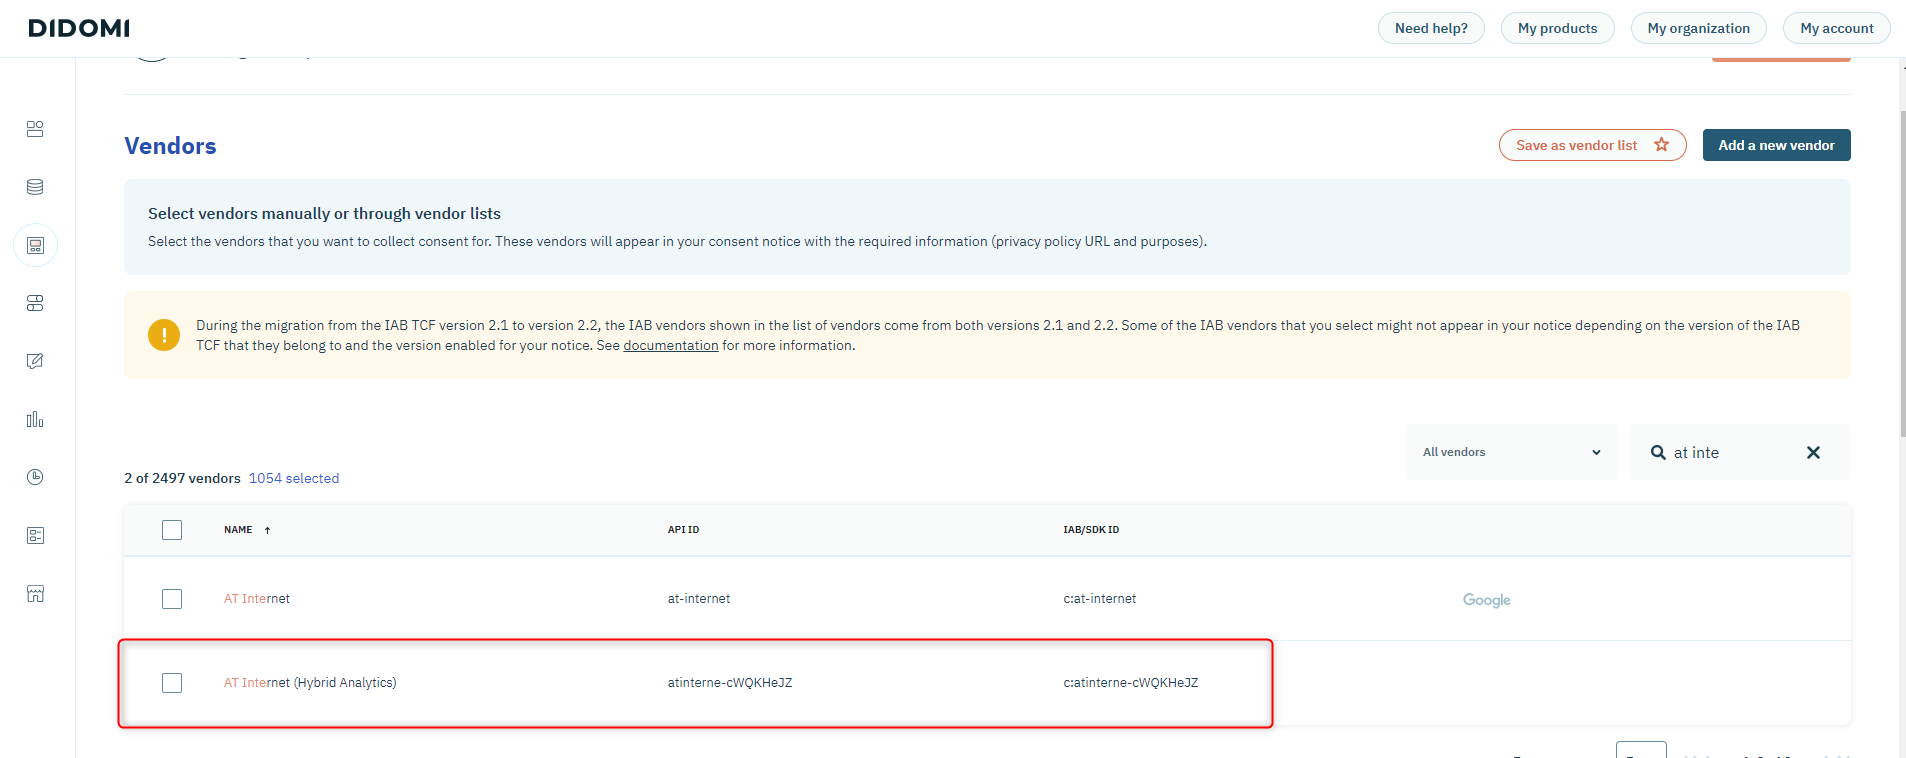
Task: Click the clock chart icon in sidebar
Action: coord(35,477)
